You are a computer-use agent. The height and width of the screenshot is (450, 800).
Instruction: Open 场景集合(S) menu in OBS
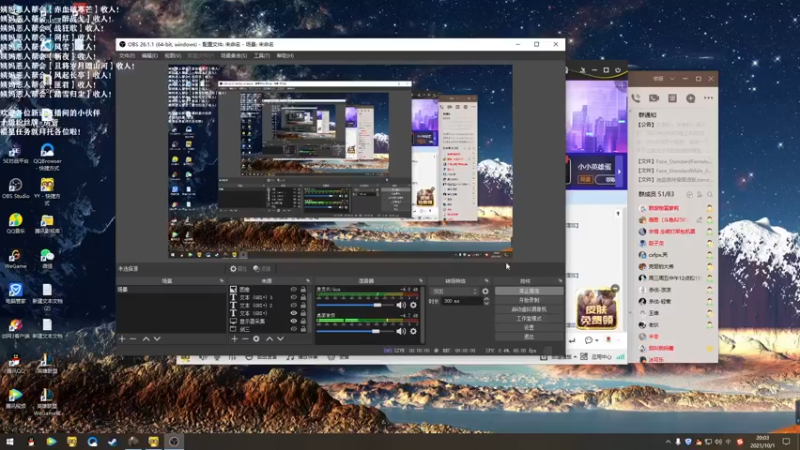234,56
